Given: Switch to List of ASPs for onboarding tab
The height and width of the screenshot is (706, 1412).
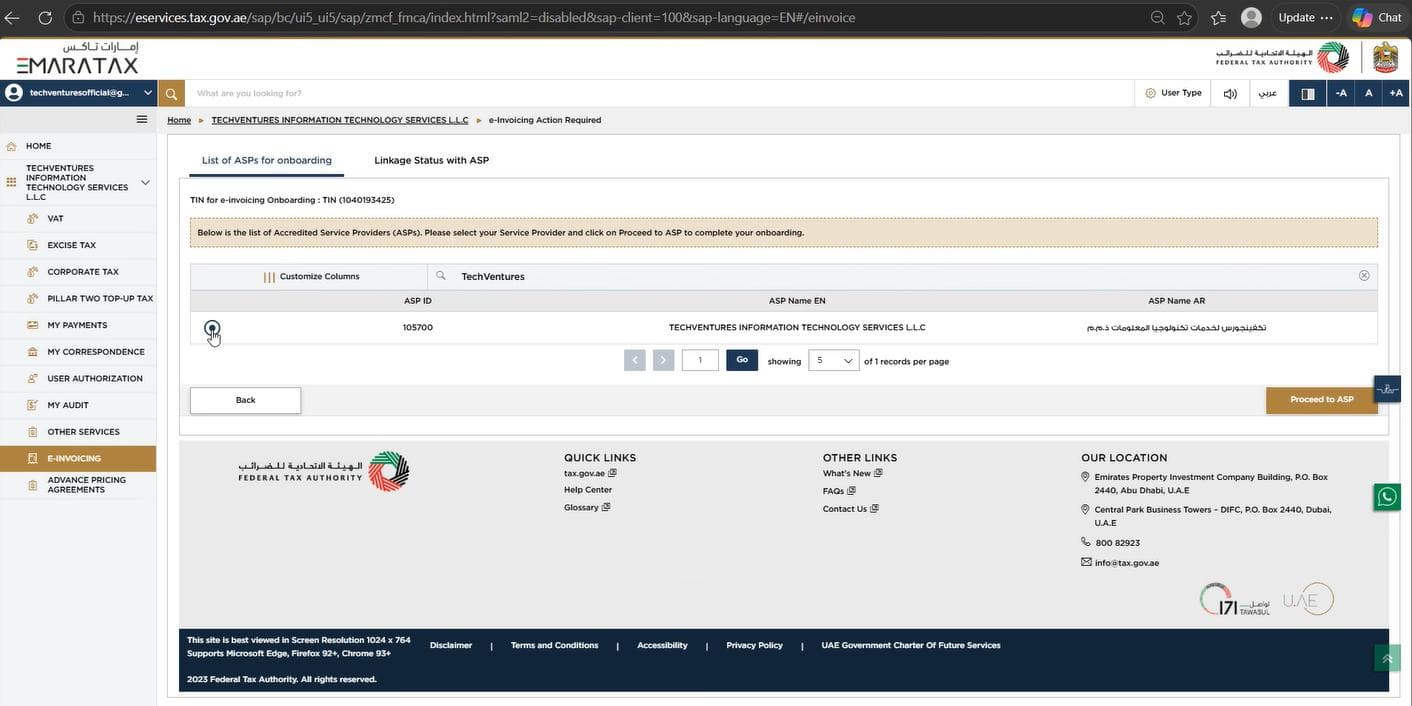Looking at the screenshot, I should (266, 160).
